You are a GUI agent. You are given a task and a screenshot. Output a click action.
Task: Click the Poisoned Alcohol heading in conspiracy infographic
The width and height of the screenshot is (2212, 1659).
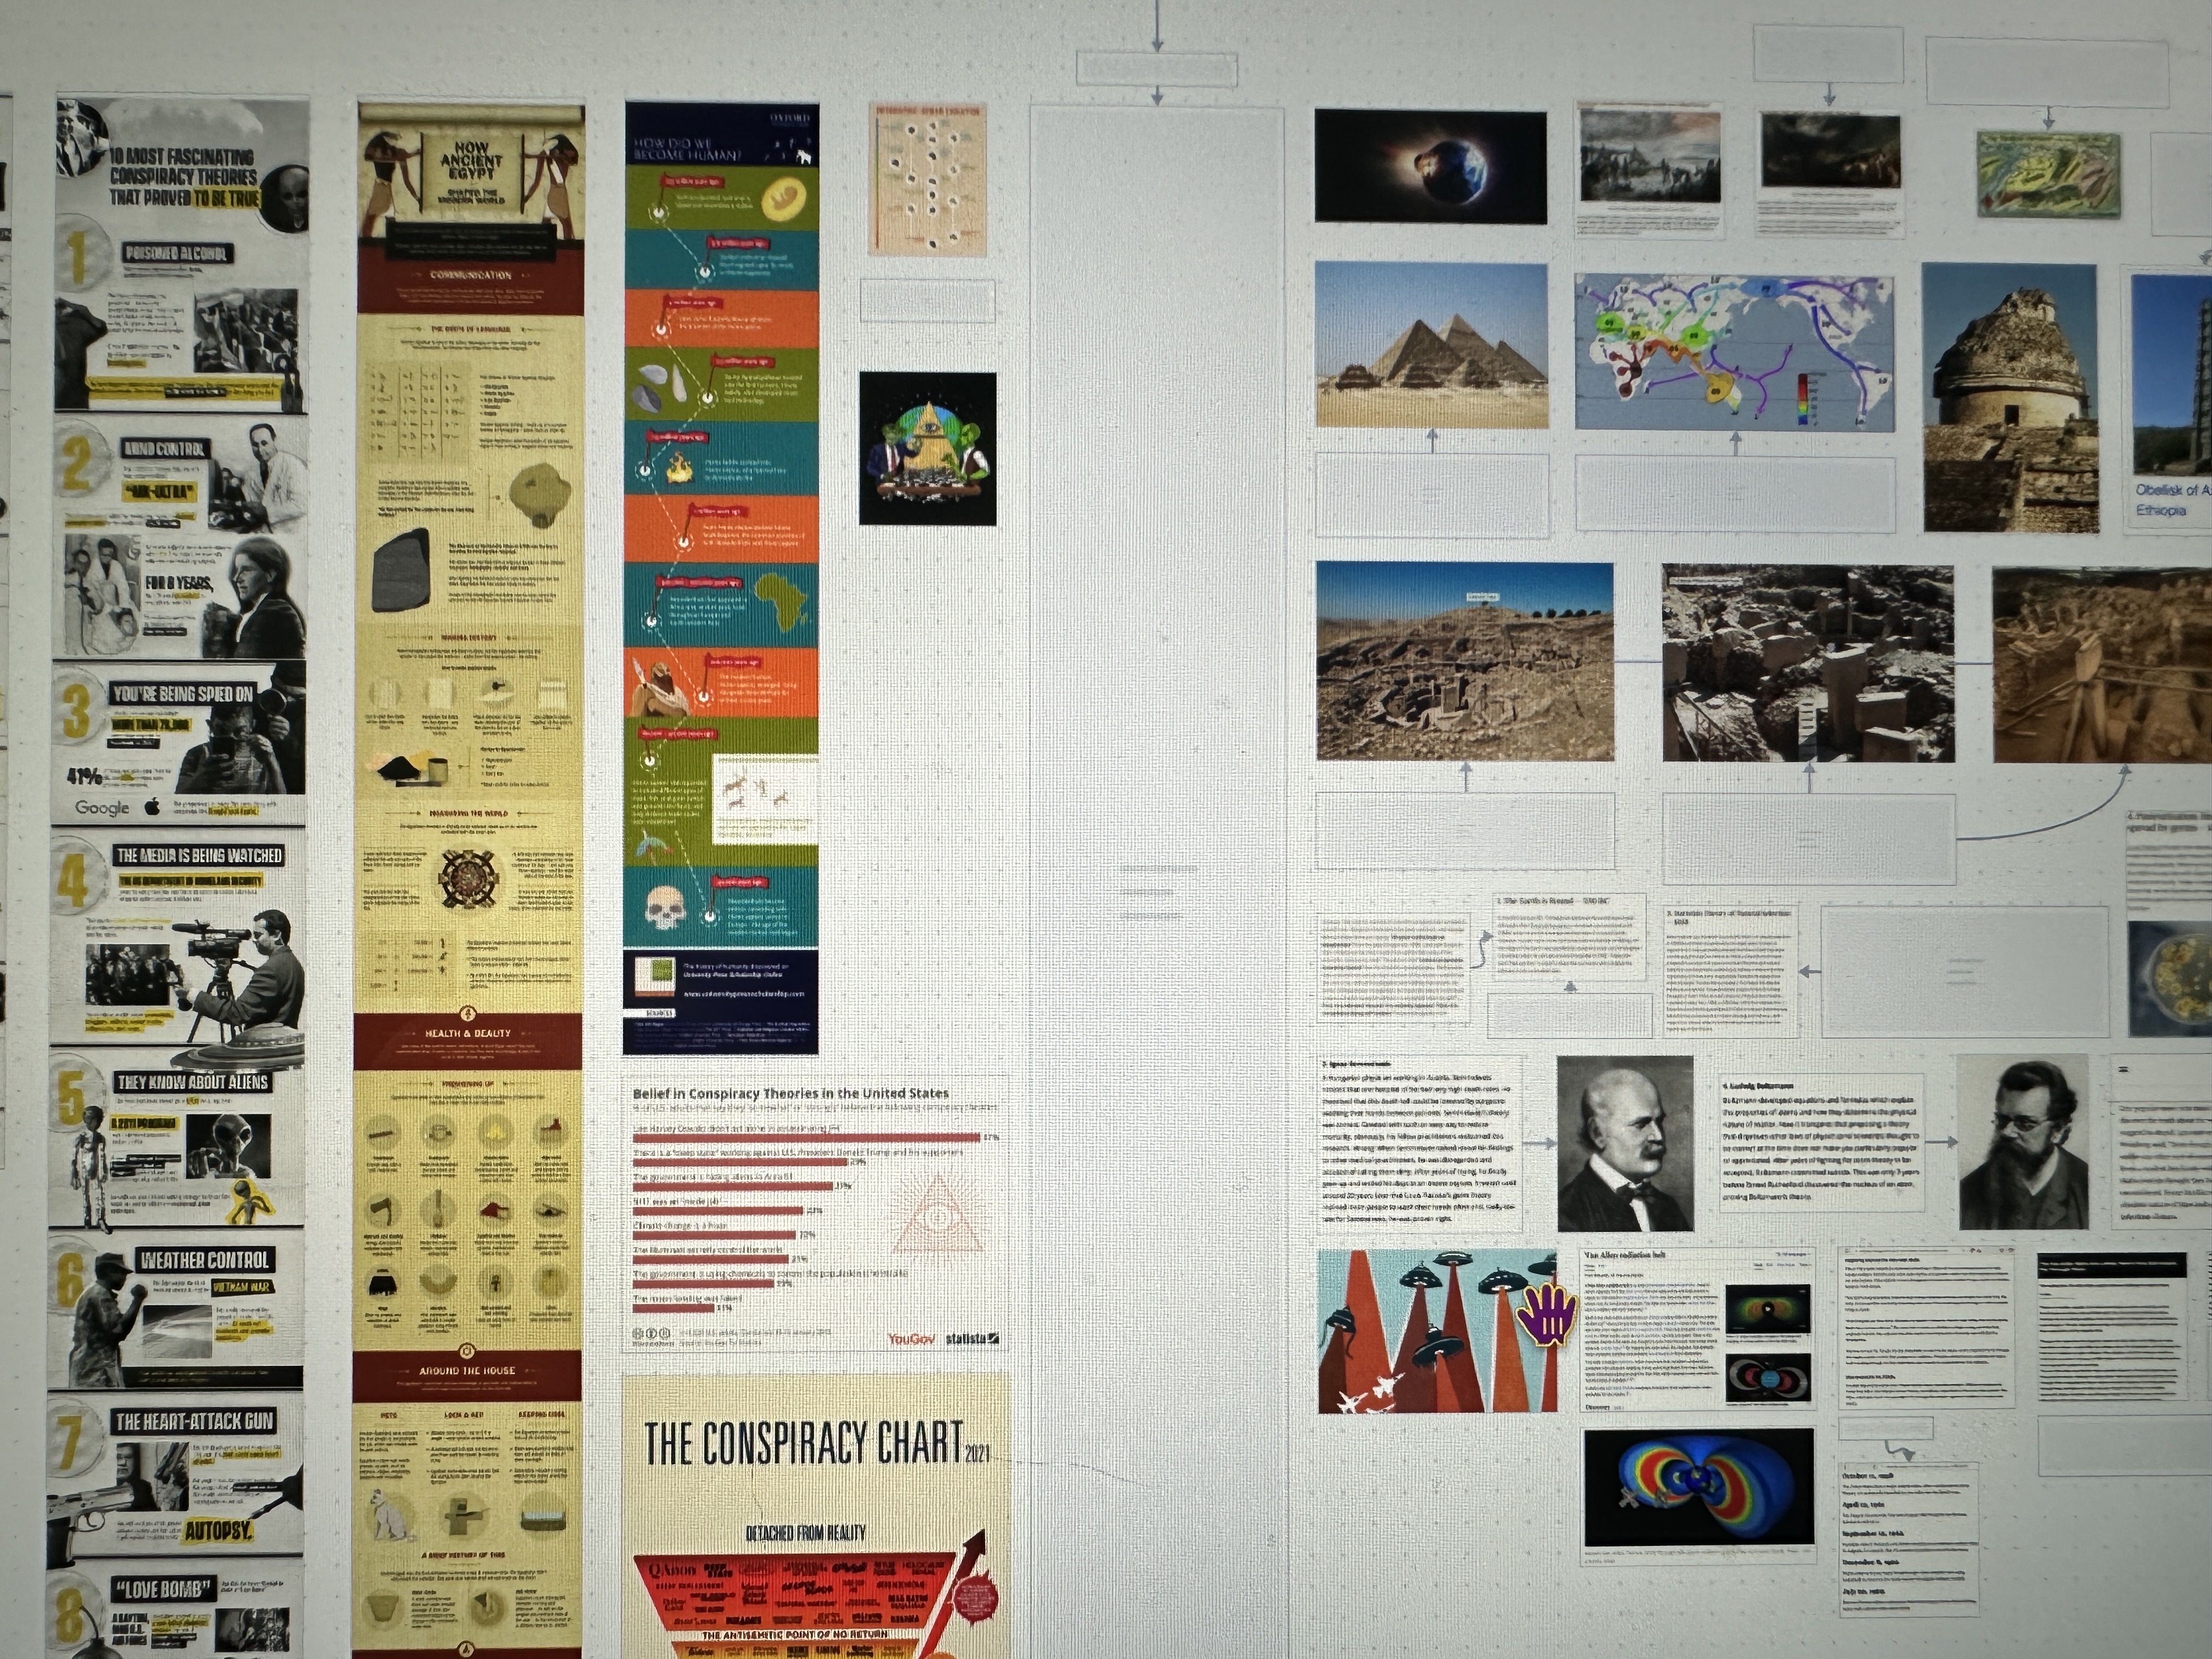pos(177,253)
